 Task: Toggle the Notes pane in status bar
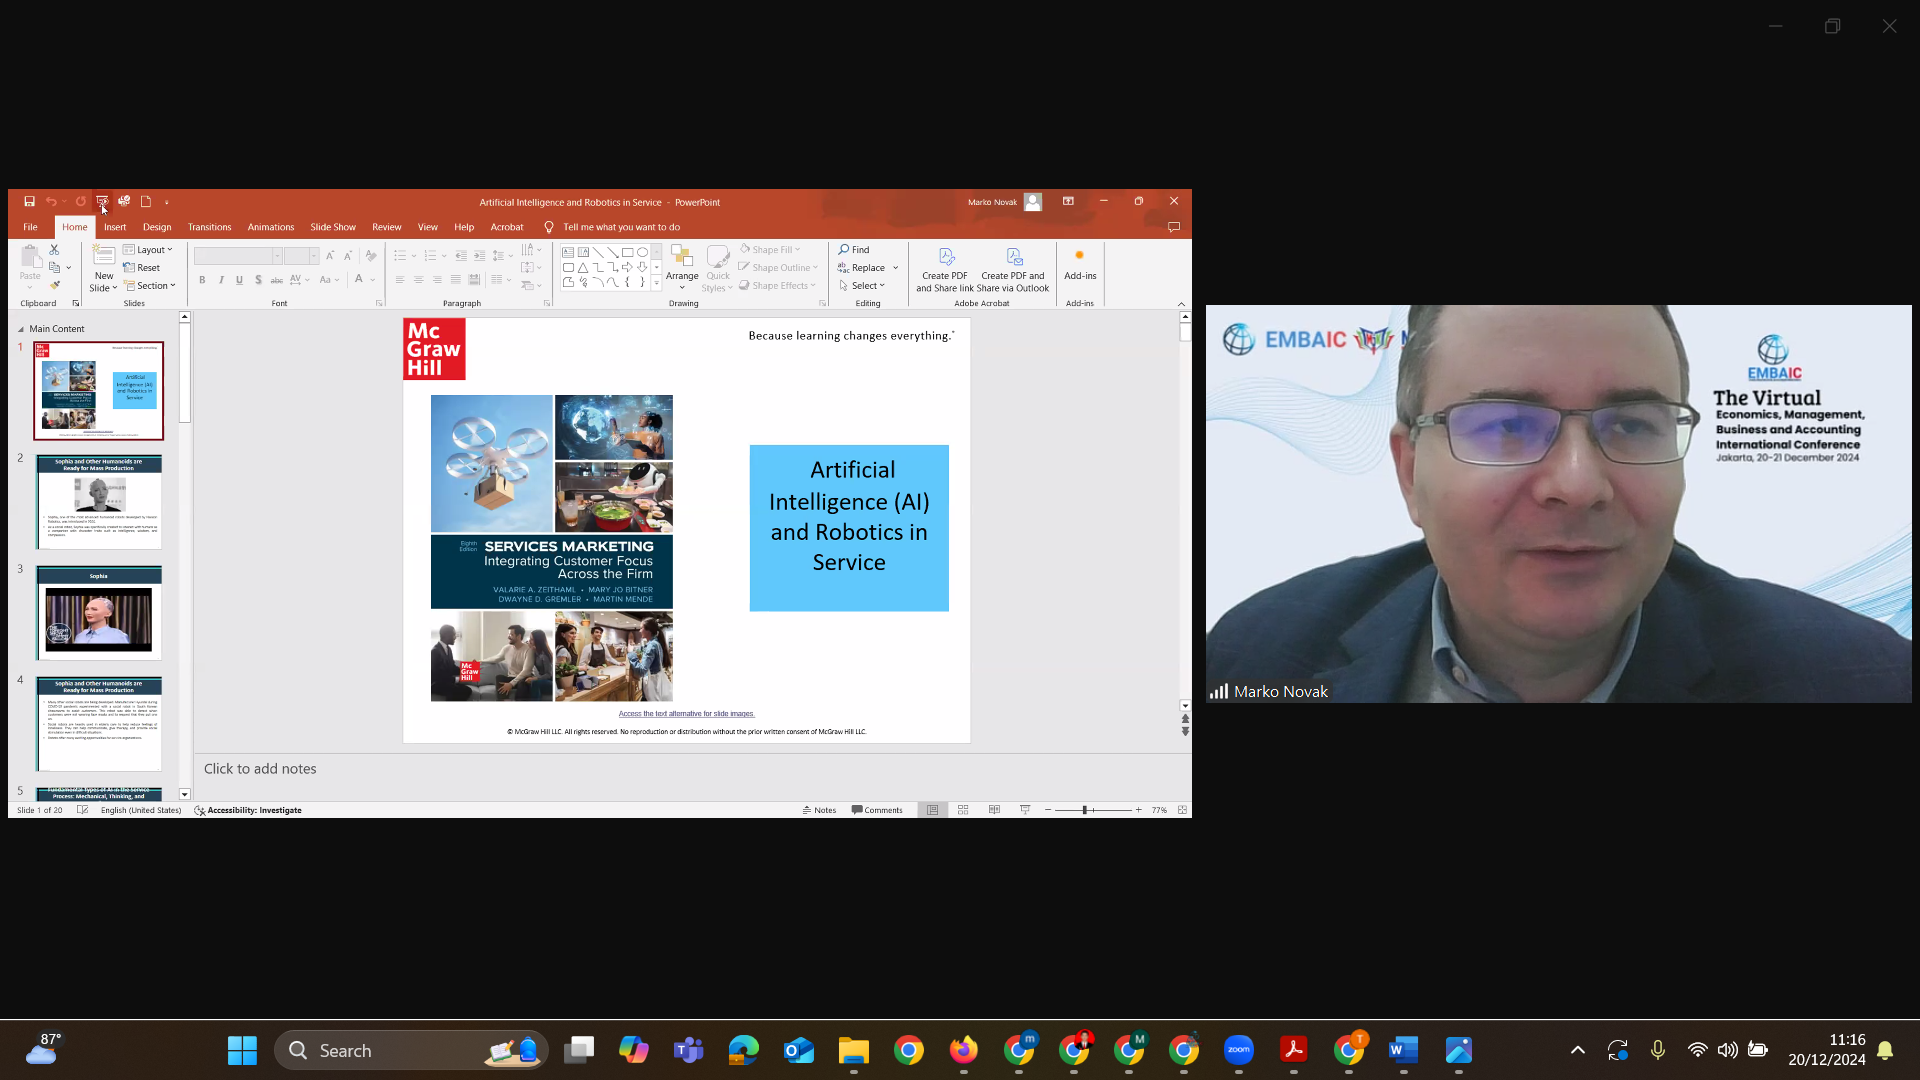click(819, 810)
